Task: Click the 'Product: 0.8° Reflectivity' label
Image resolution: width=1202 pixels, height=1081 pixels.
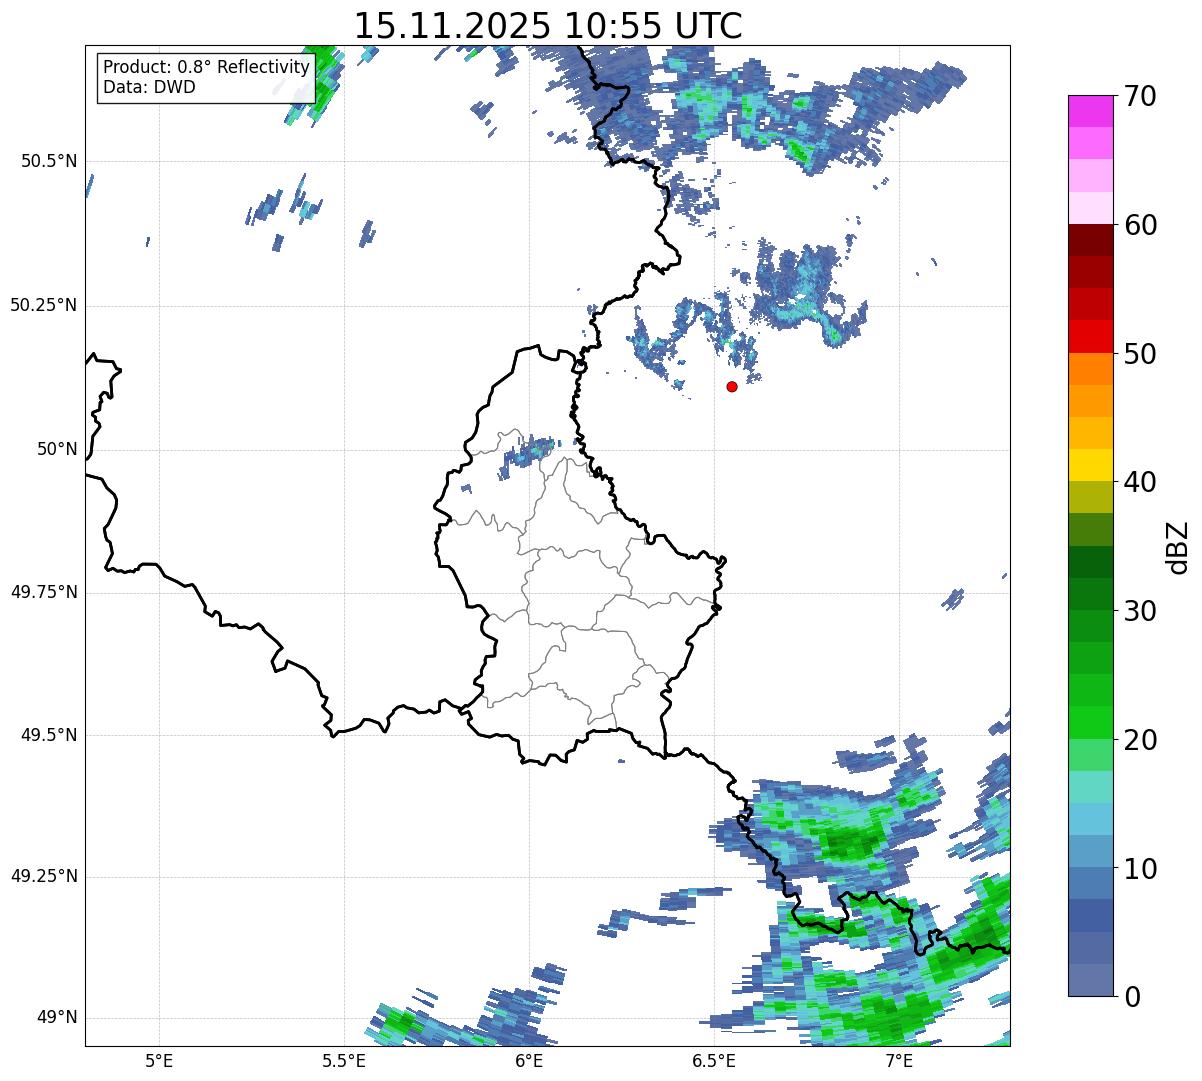Action: pos(207,67)
